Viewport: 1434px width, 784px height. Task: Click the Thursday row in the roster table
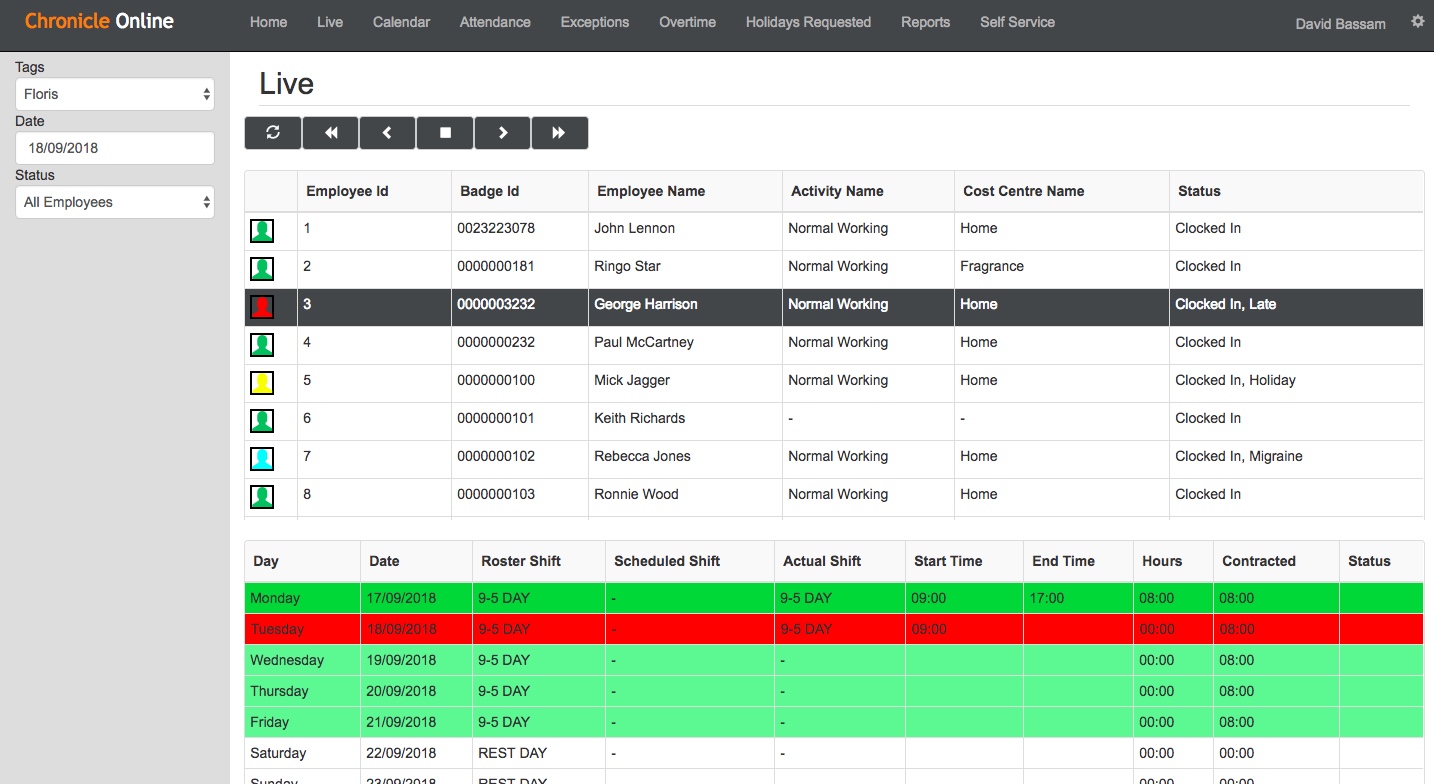[834, 691]
